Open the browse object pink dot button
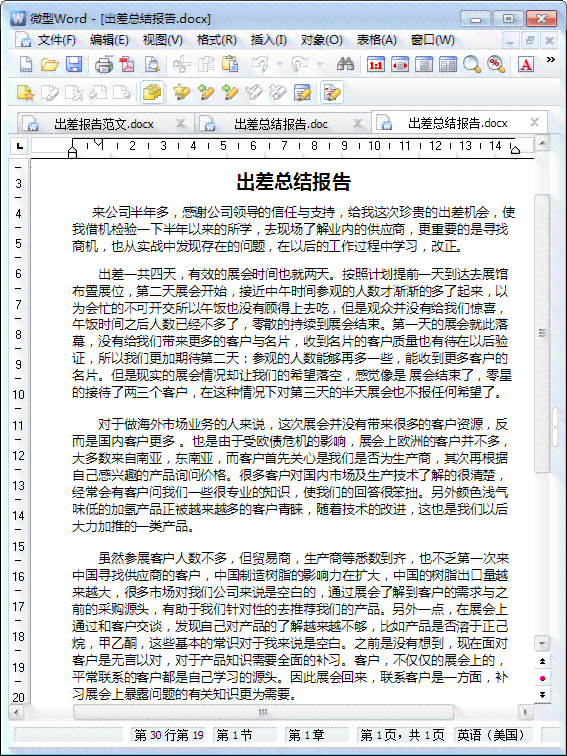The image size is (567, 756). click(542, 678)
